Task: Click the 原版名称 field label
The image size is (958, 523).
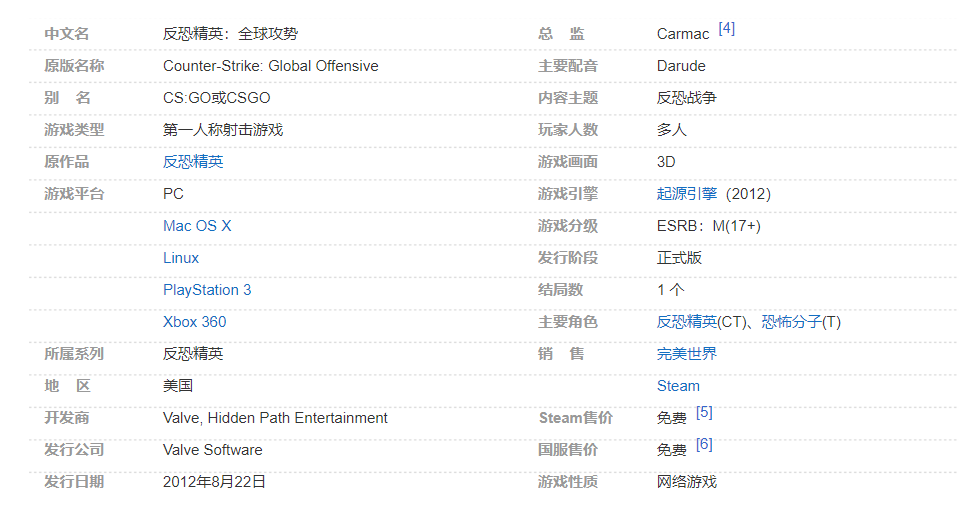Action: click(x=74, y=66)
